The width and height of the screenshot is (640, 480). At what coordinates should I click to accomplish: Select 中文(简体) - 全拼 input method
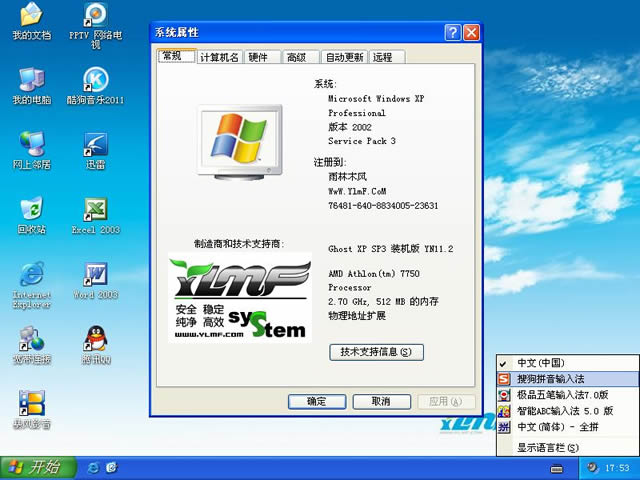tap(567, 427)
